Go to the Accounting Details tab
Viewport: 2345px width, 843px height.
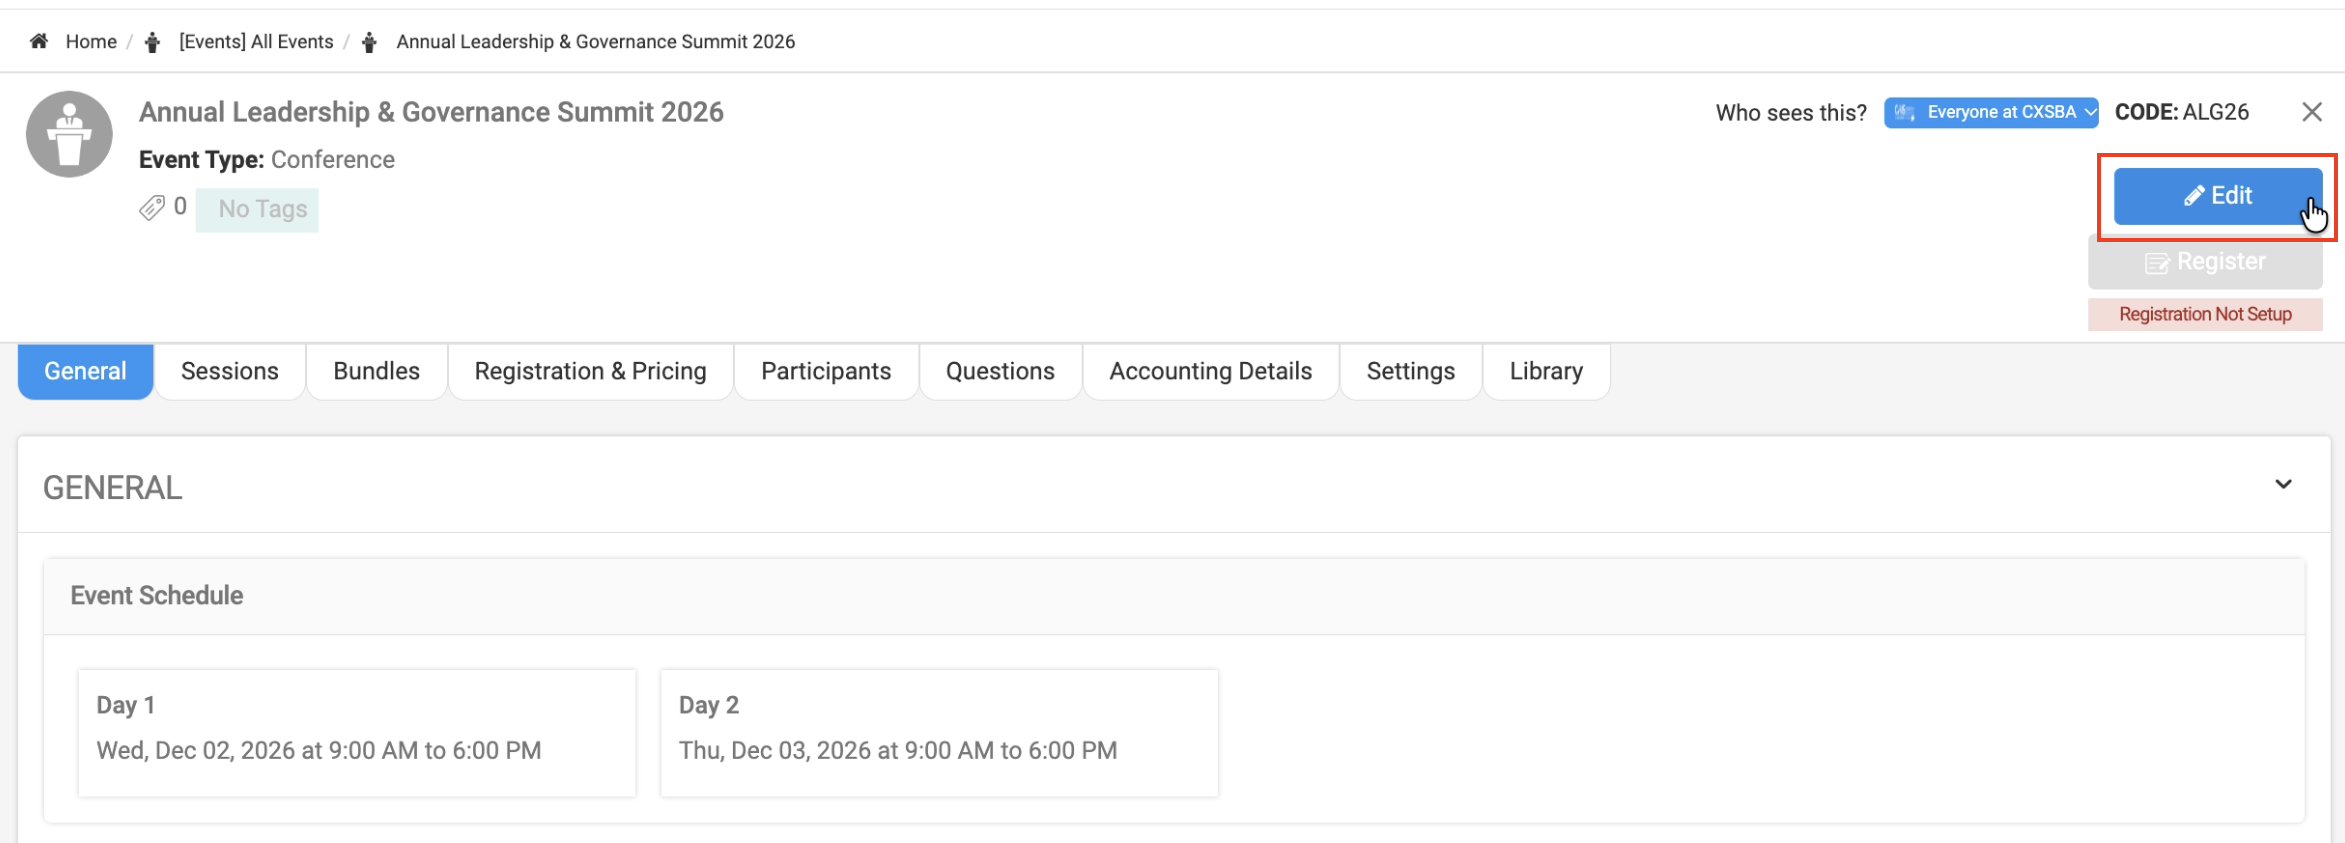click(x=1210, y=371)
